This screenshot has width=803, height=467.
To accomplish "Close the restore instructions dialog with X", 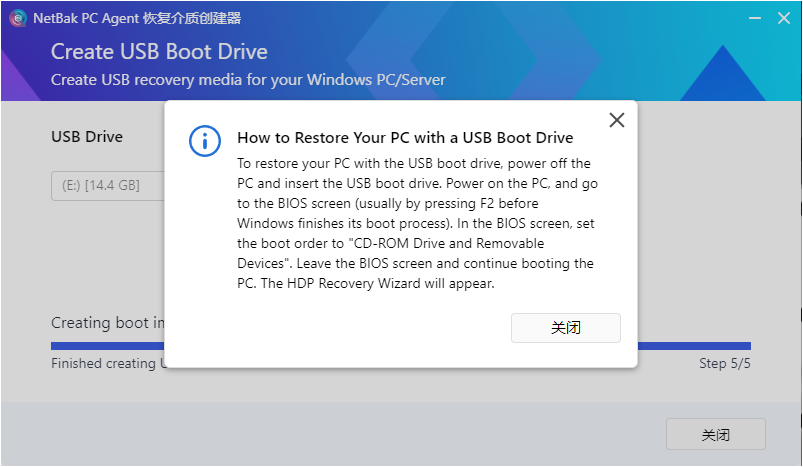I will [617, 120].
